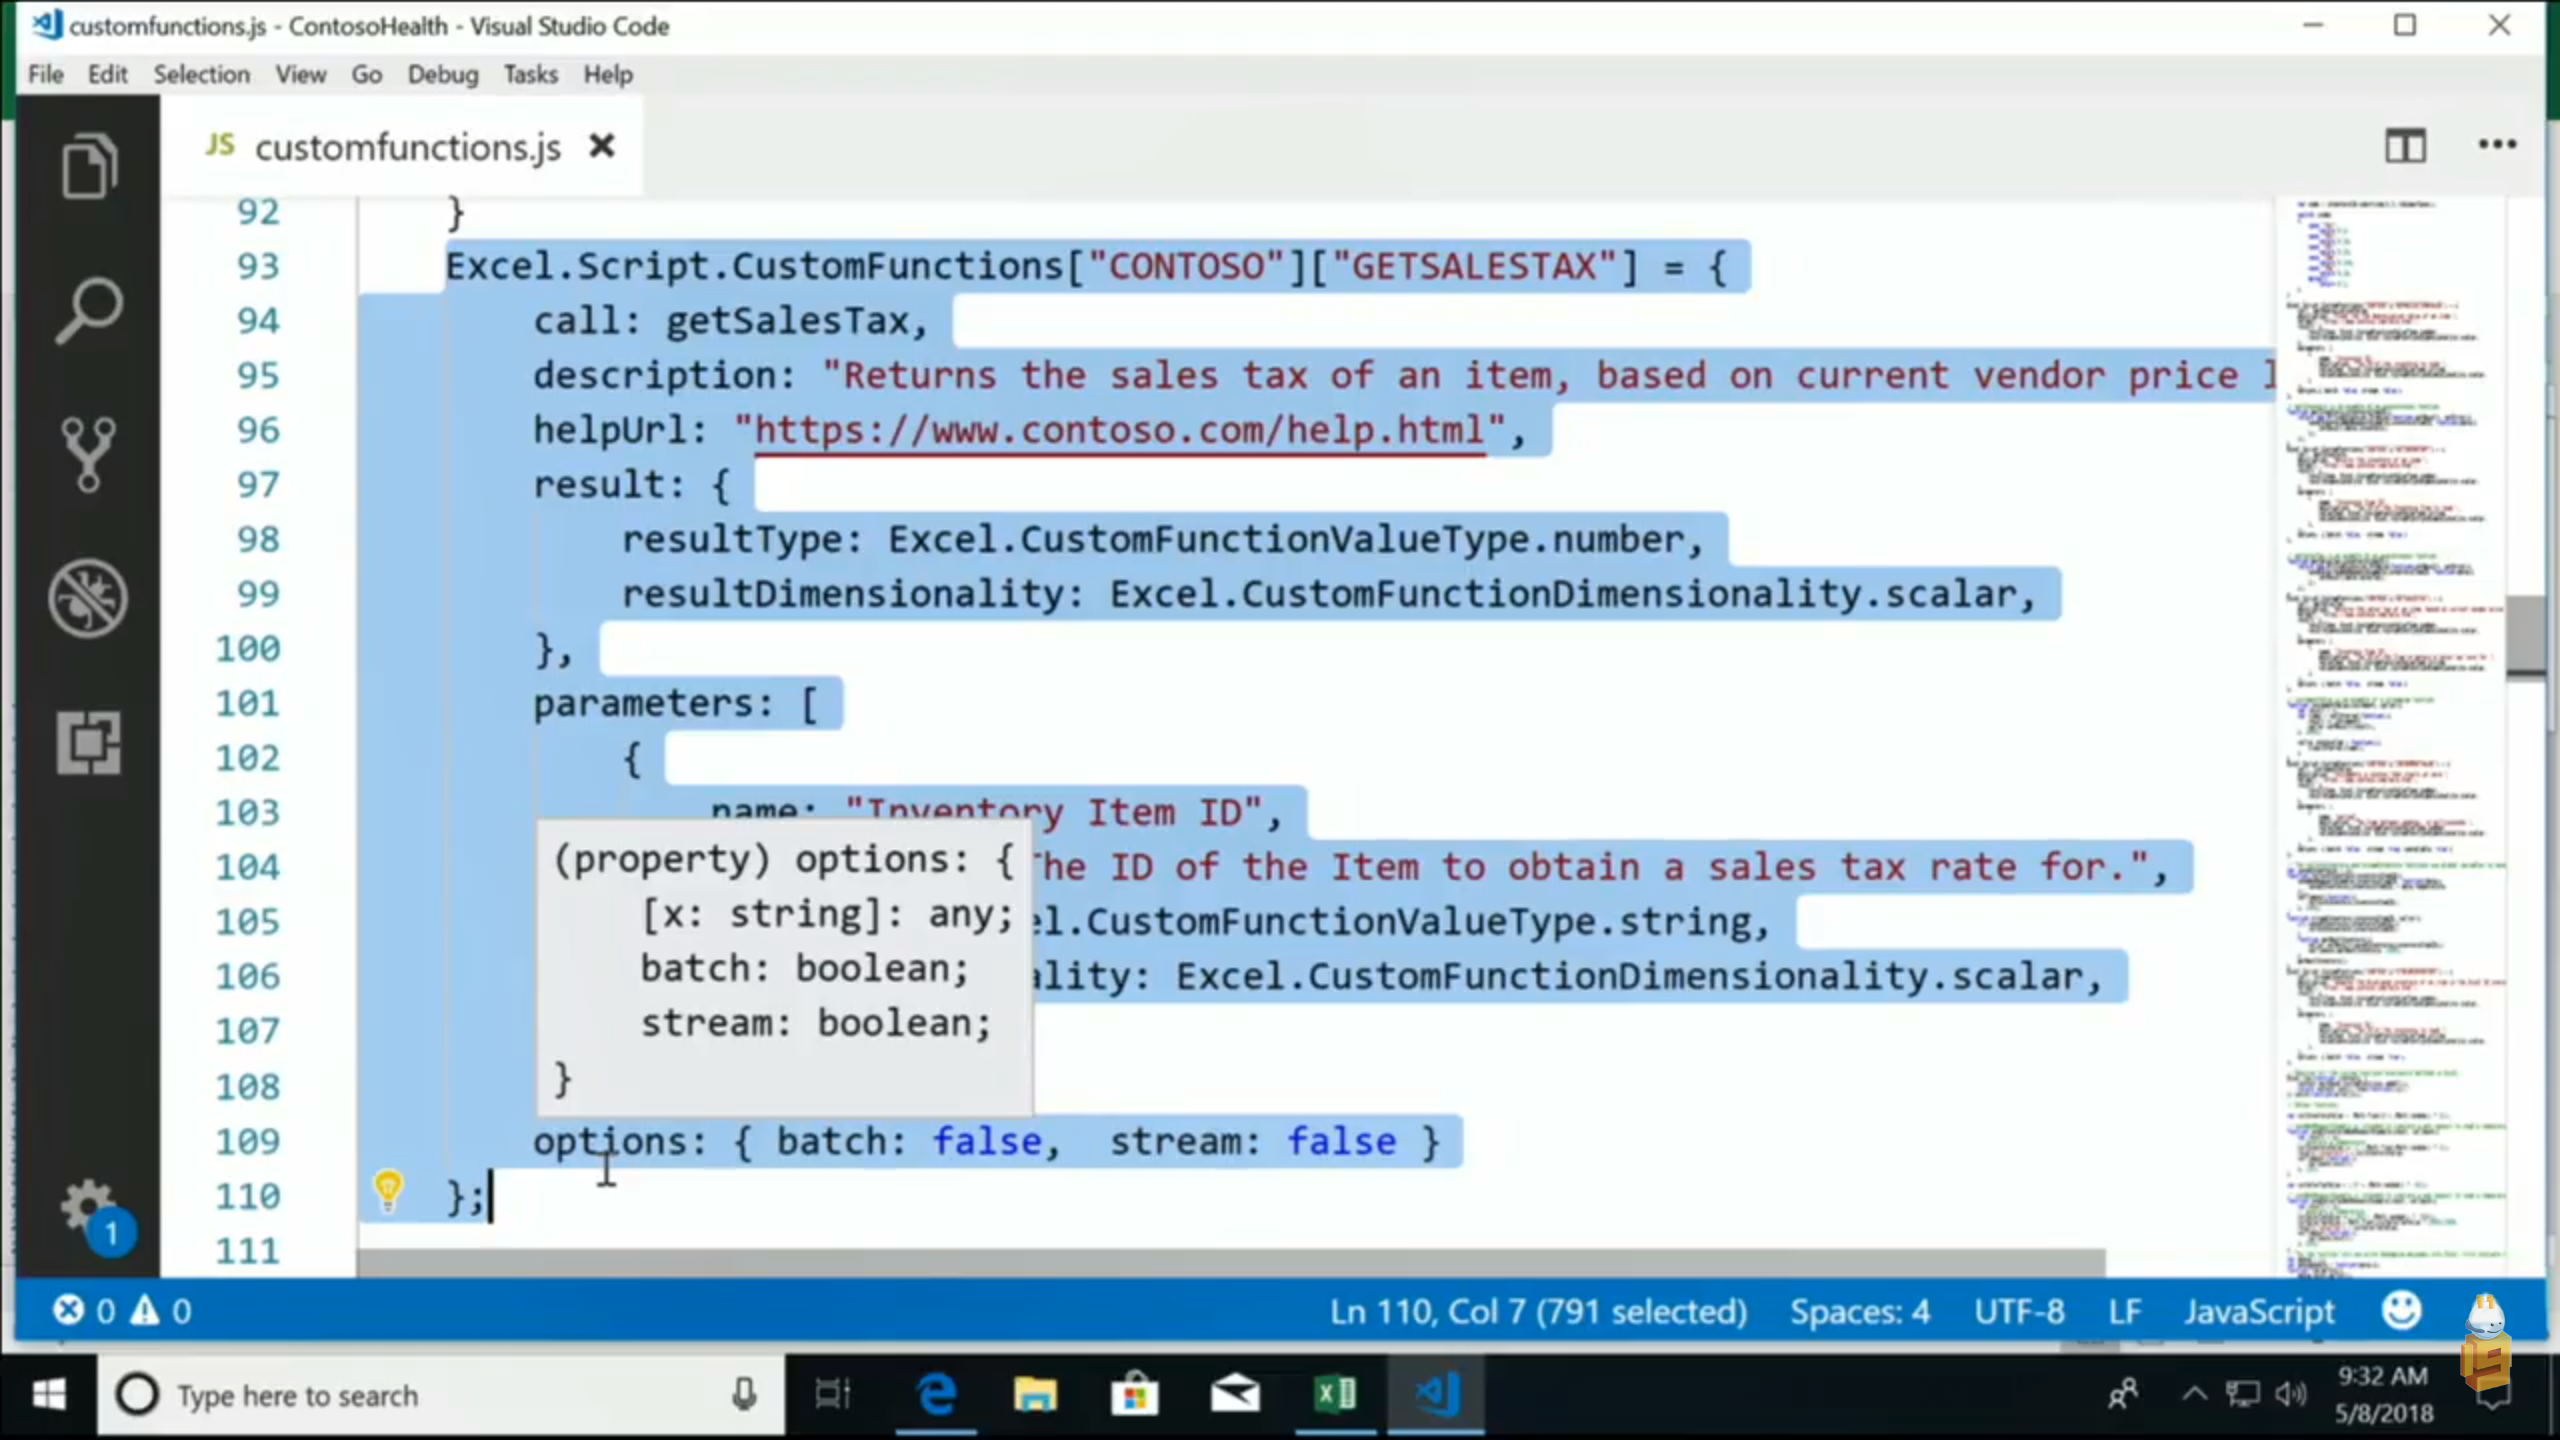Close the customfunctions.js tab

(x=601, y=147)
